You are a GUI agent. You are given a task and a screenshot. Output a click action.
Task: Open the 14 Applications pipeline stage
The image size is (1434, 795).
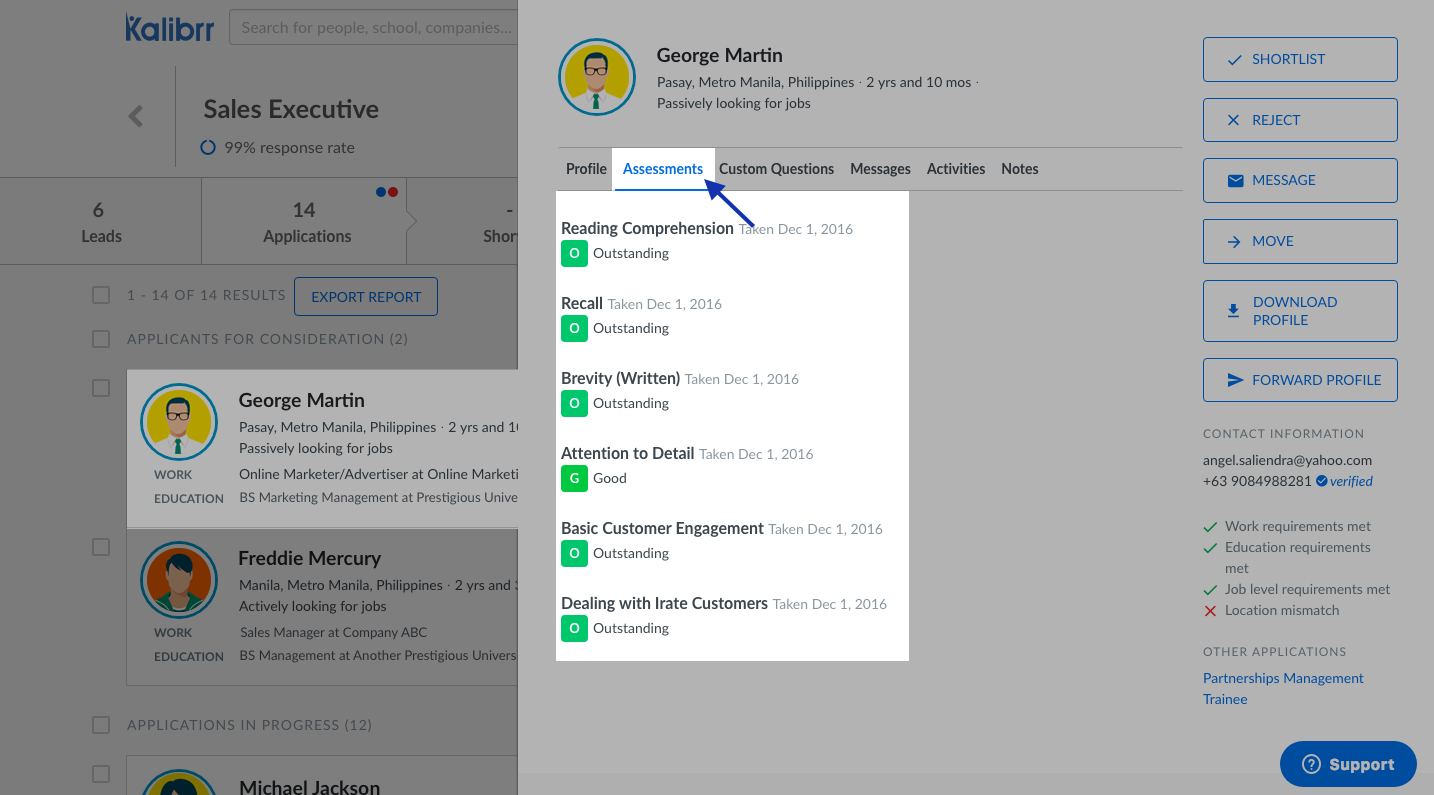[x=305, y=222]
